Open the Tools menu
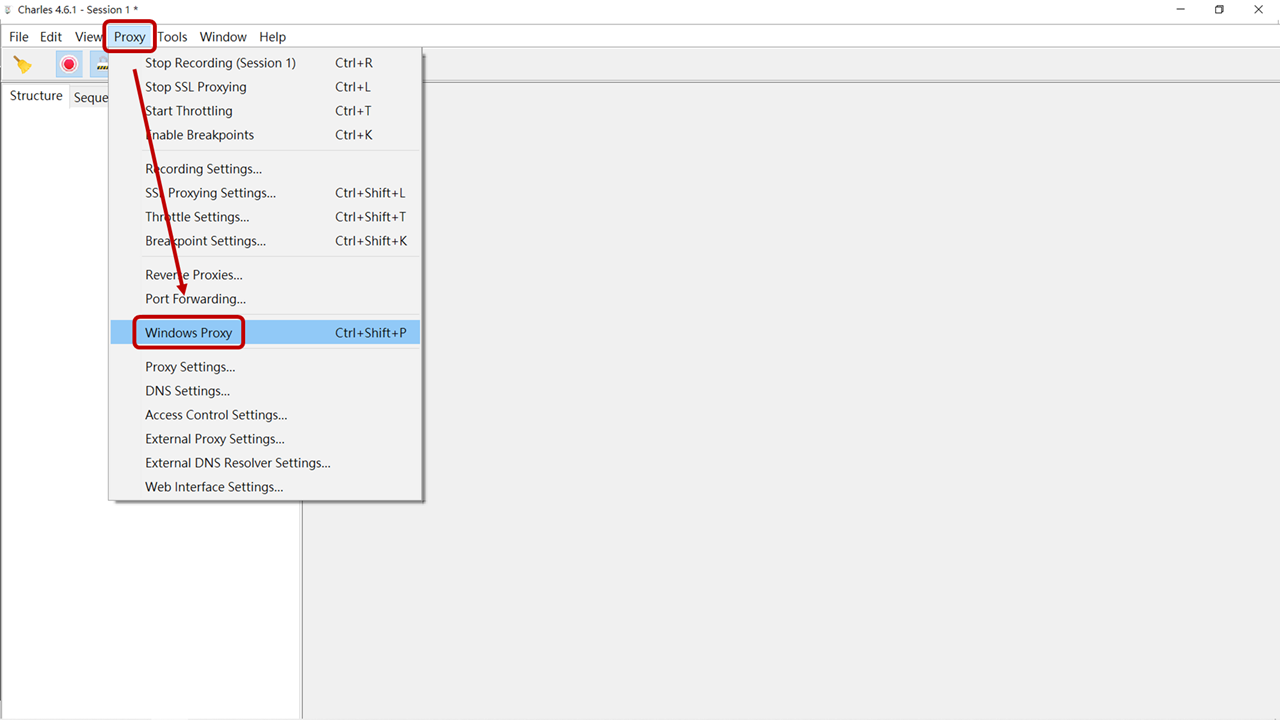Screen dimensions: 1280x720 tap(172, 37)
